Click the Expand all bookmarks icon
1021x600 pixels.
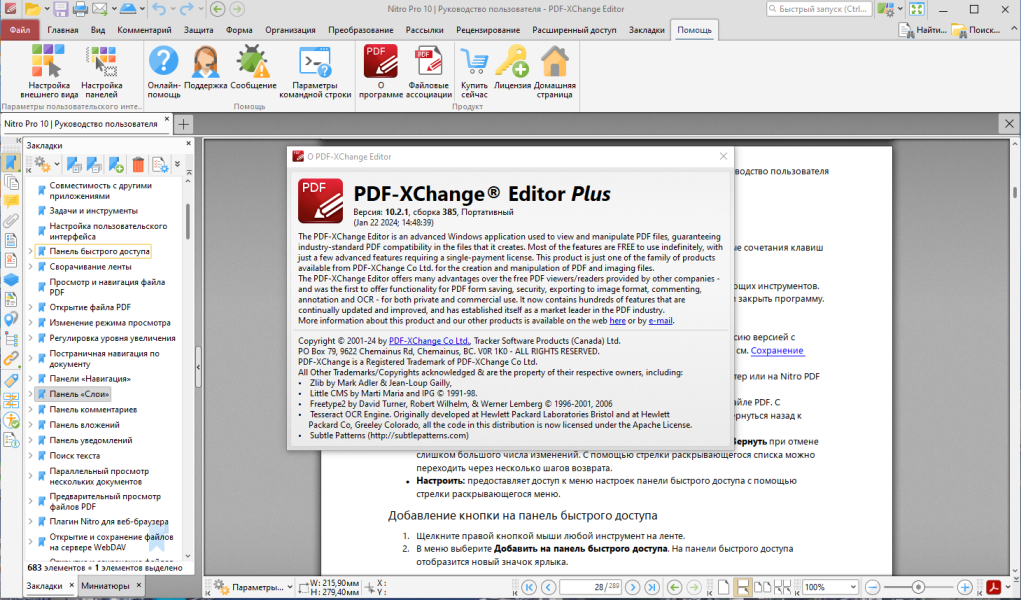[x=74, y=165]
